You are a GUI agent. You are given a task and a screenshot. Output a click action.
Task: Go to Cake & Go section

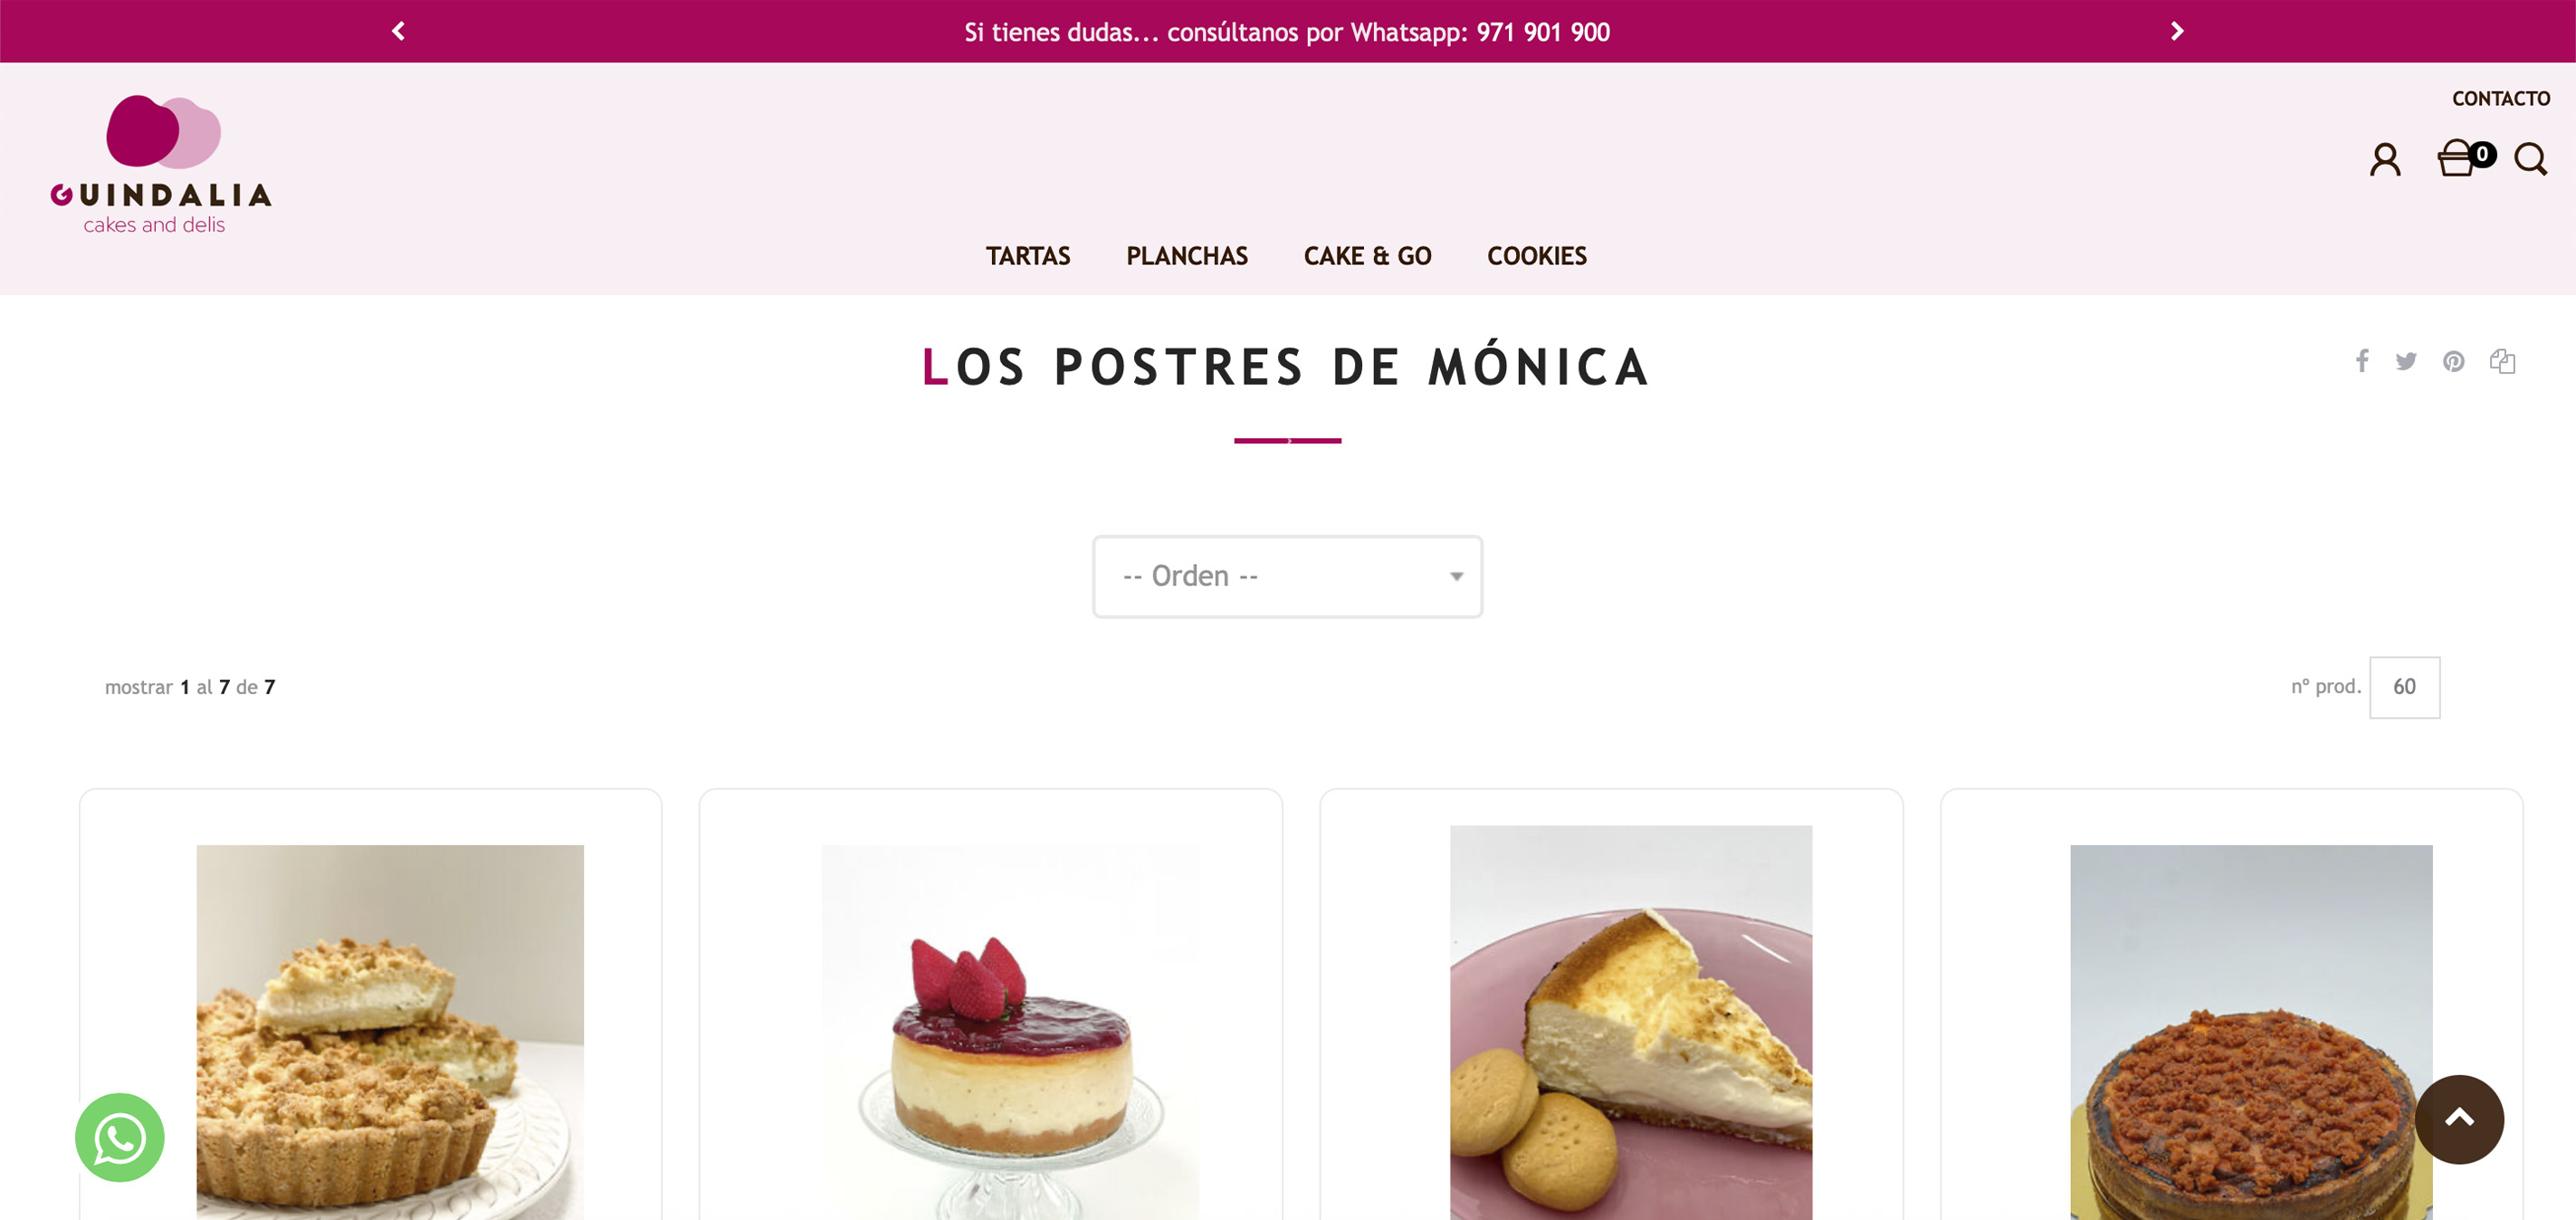1367,256
